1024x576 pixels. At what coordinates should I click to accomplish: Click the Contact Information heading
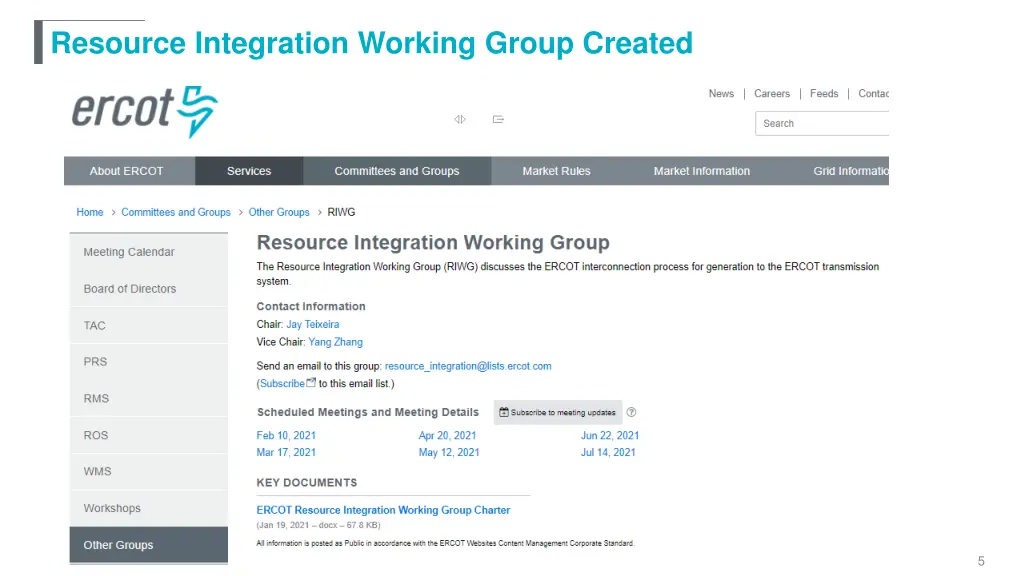click(x=311, y=306)
